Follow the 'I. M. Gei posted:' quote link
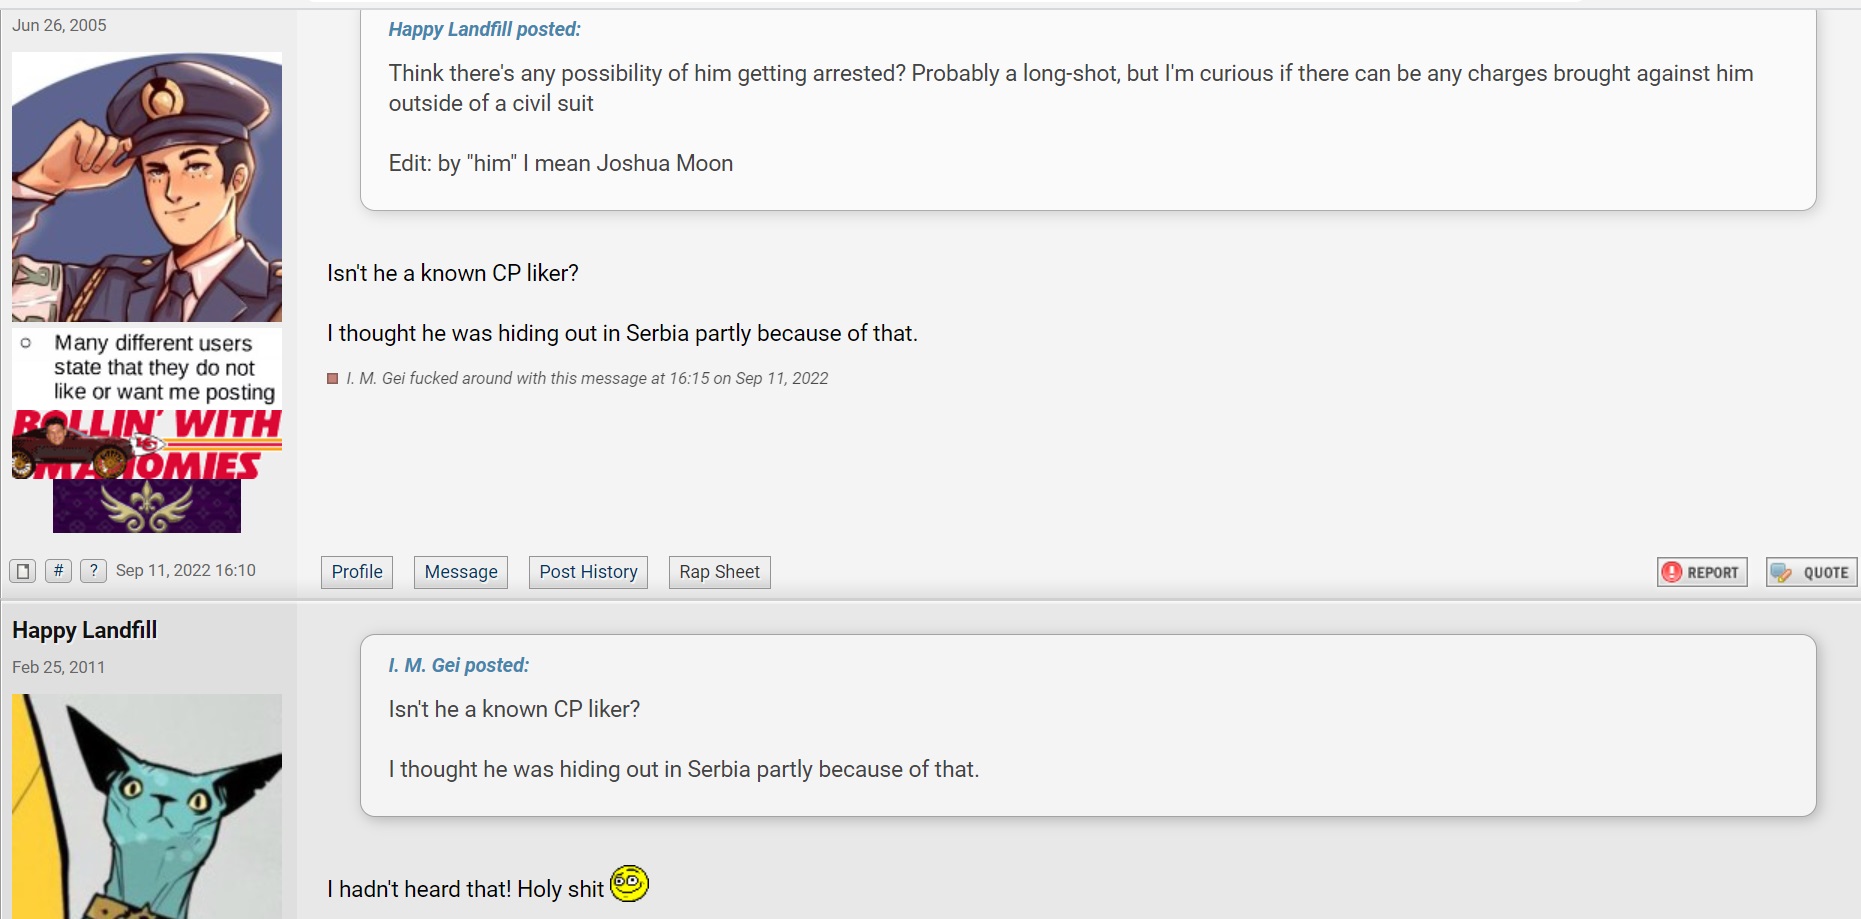Image resolution: width=1861 pixels, height=919 pixels. click(x=458, y=665)
